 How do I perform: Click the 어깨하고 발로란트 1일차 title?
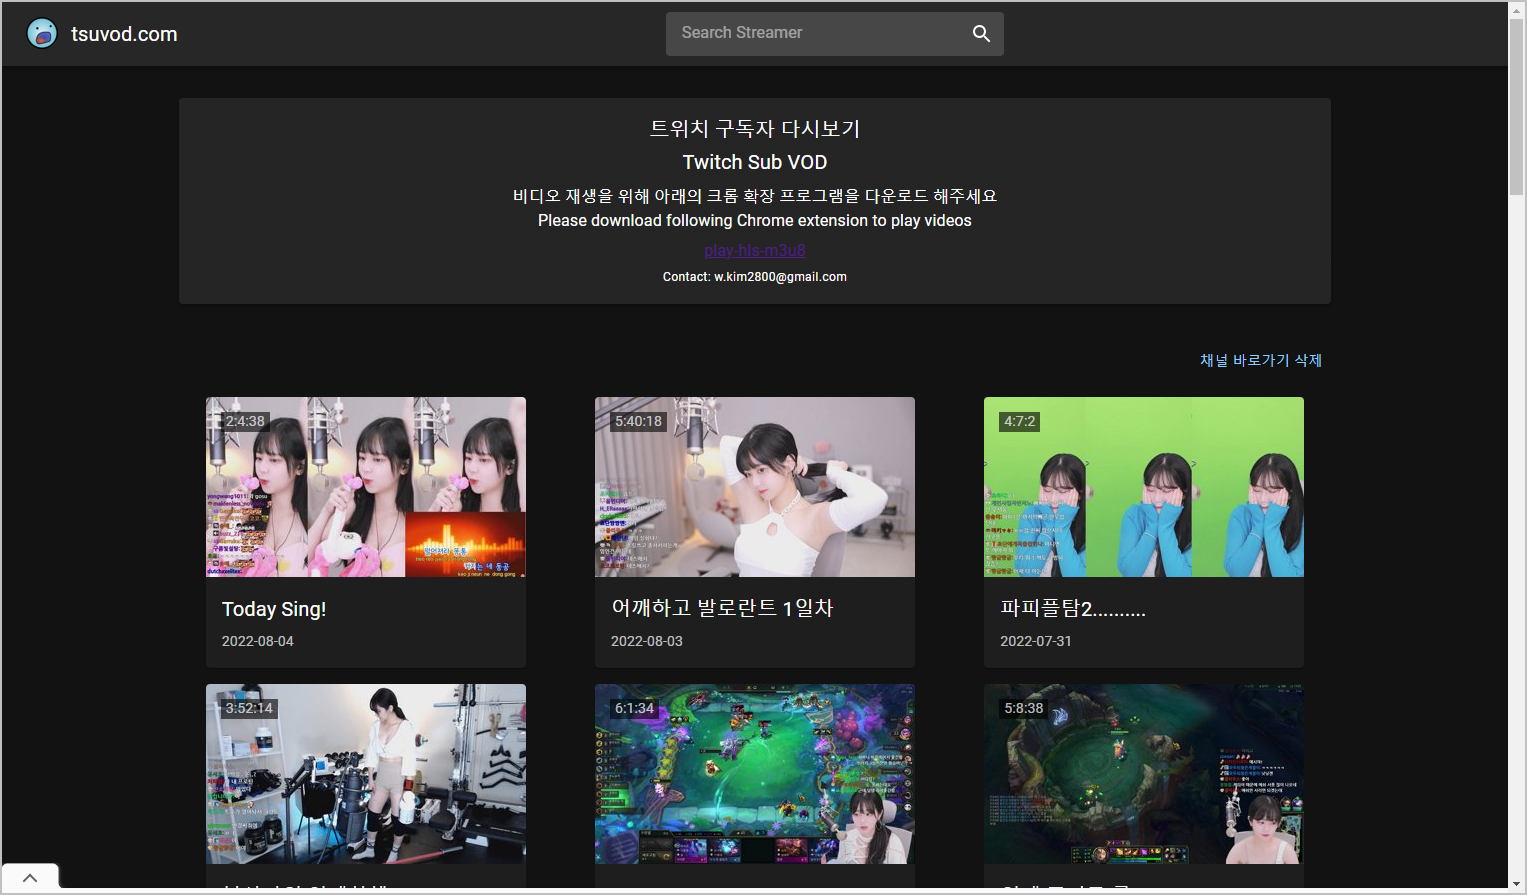pos(722,608)
